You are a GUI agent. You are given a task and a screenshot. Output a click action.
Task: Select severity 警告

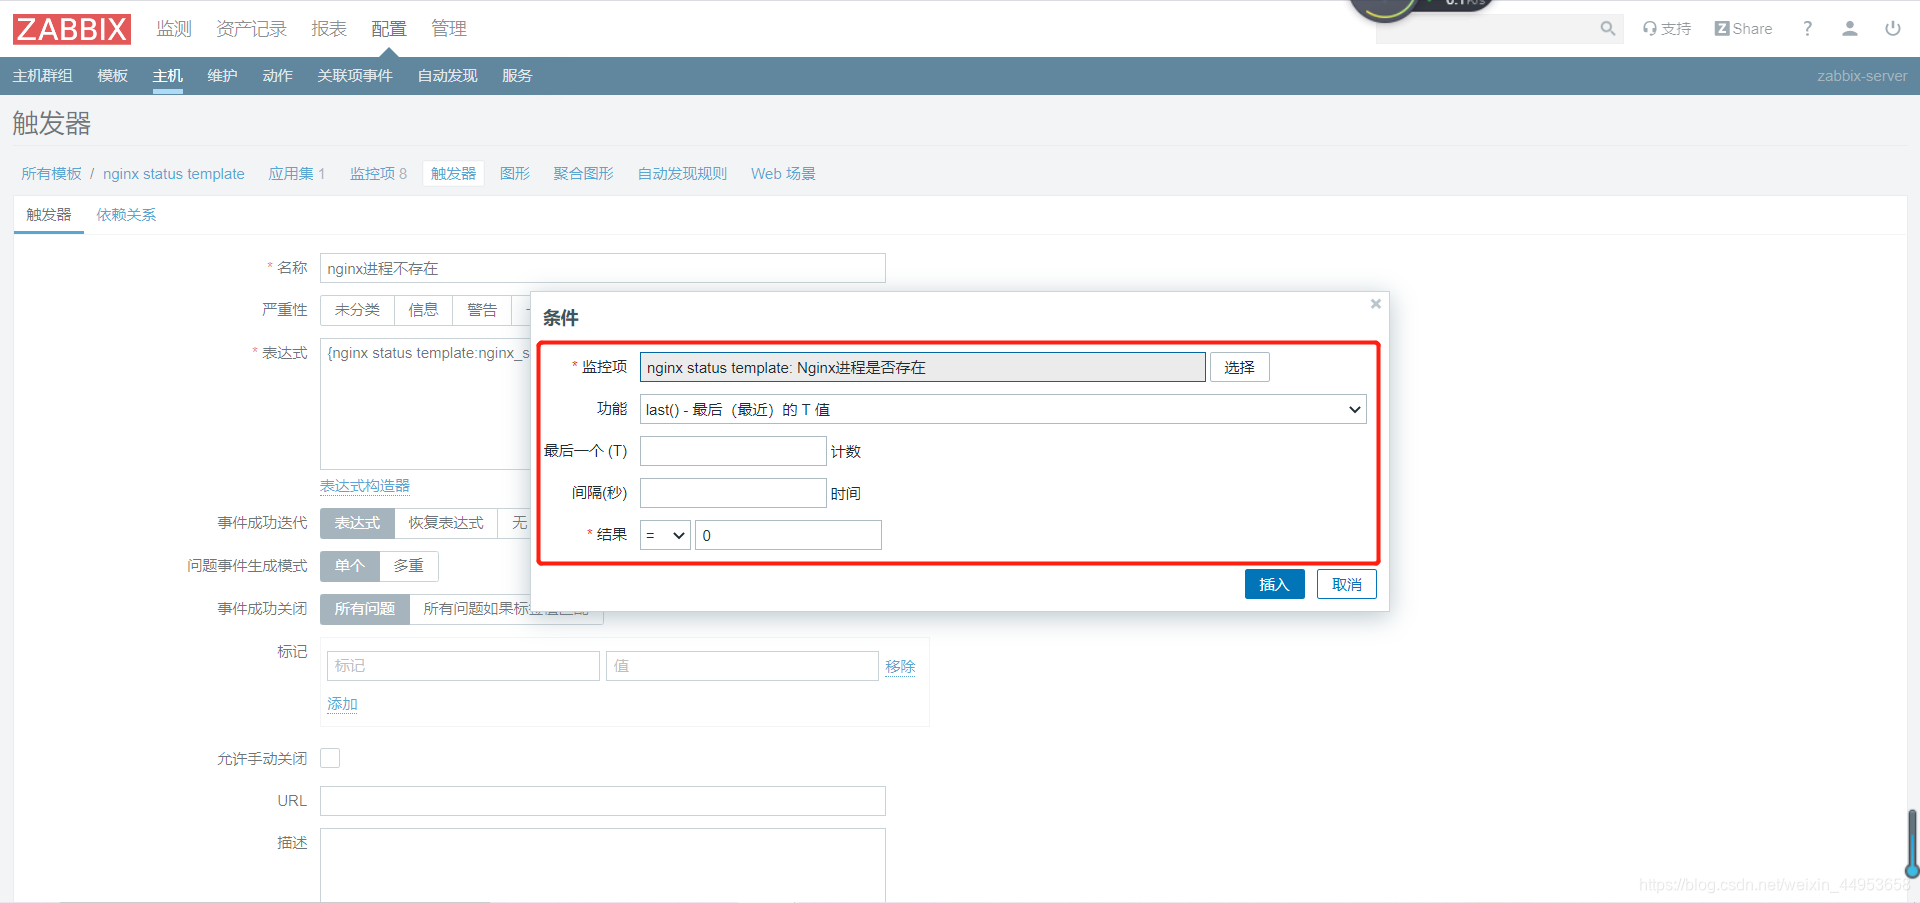click(482, 310)
